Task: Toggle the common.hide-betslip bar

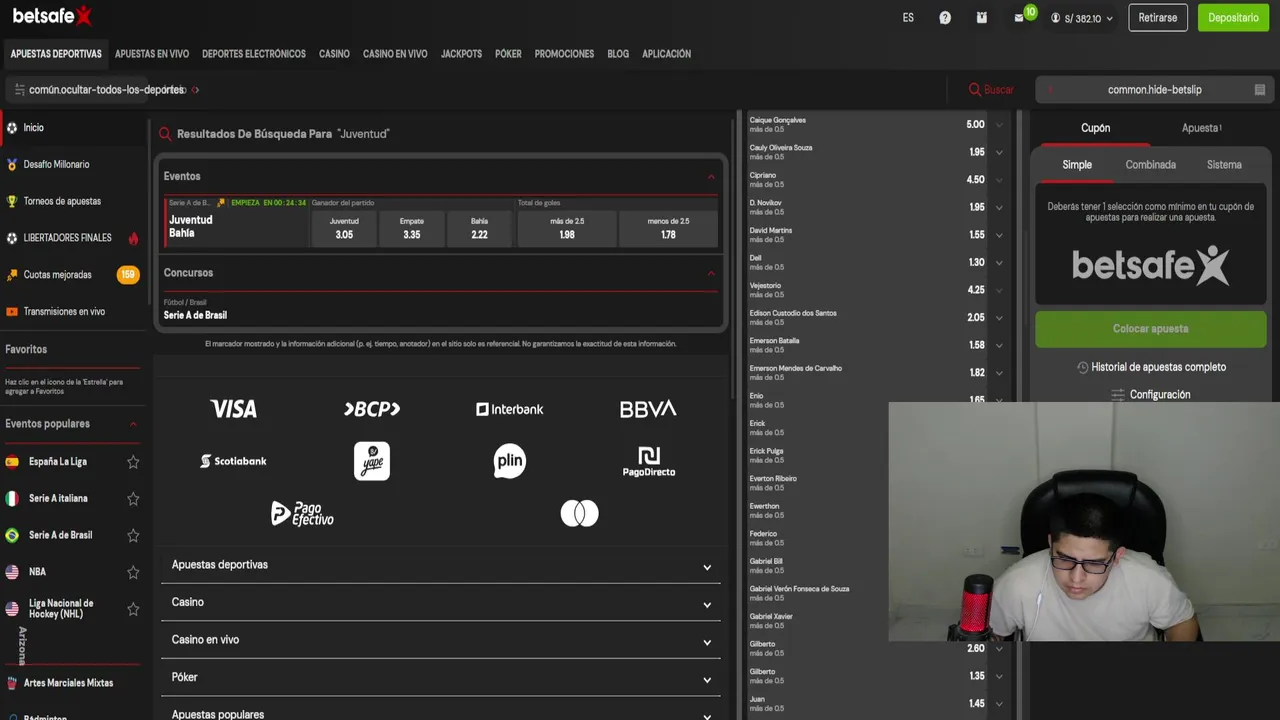Action: coord(1153,90)
